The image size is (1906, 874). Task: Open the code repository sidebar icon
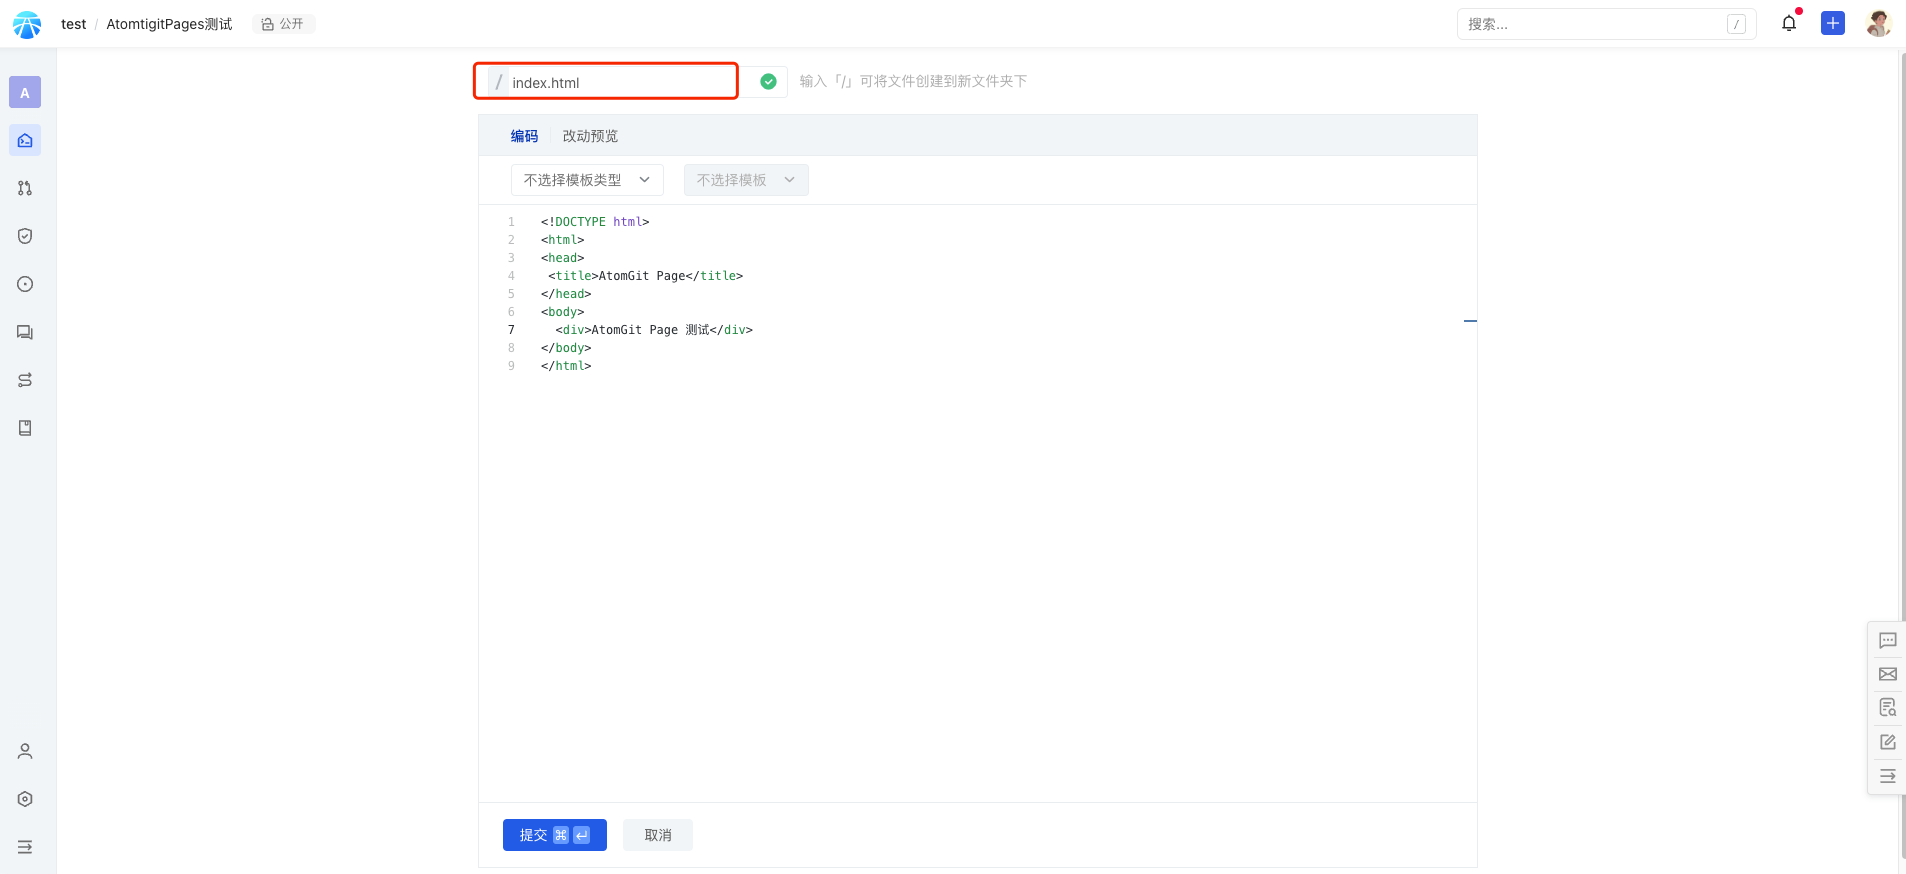click(25, 140)
